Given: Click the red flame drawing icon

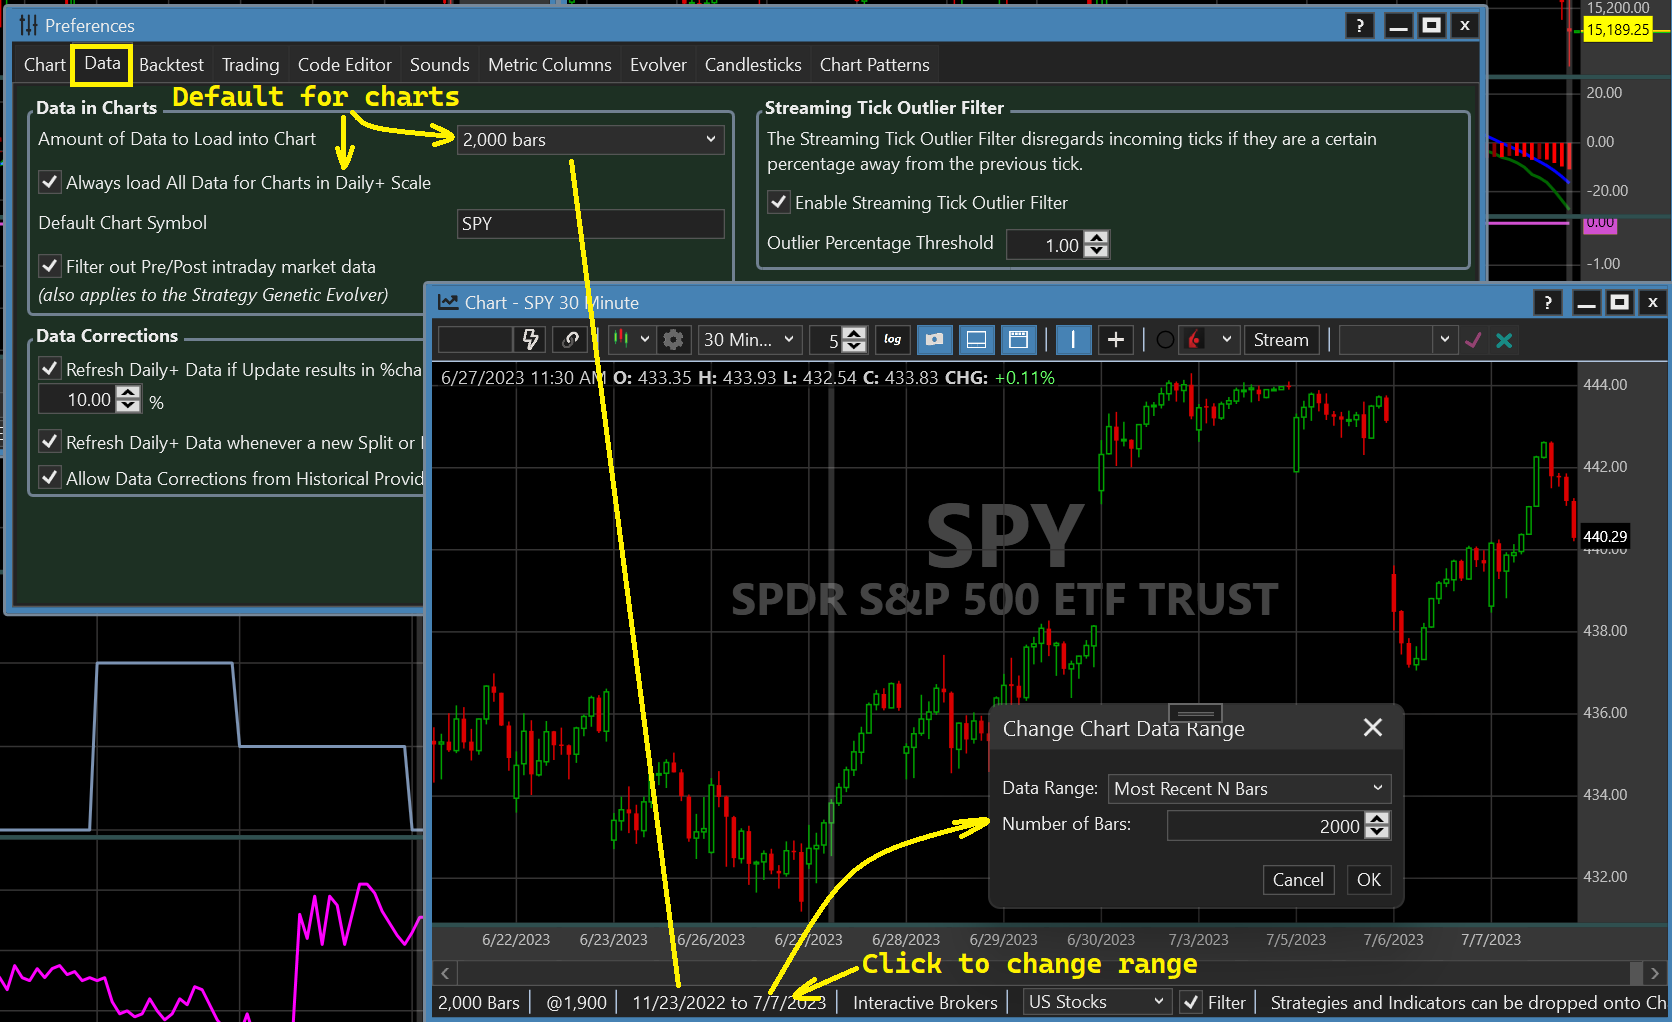Looking at the screenshot, I should 1195,340.
